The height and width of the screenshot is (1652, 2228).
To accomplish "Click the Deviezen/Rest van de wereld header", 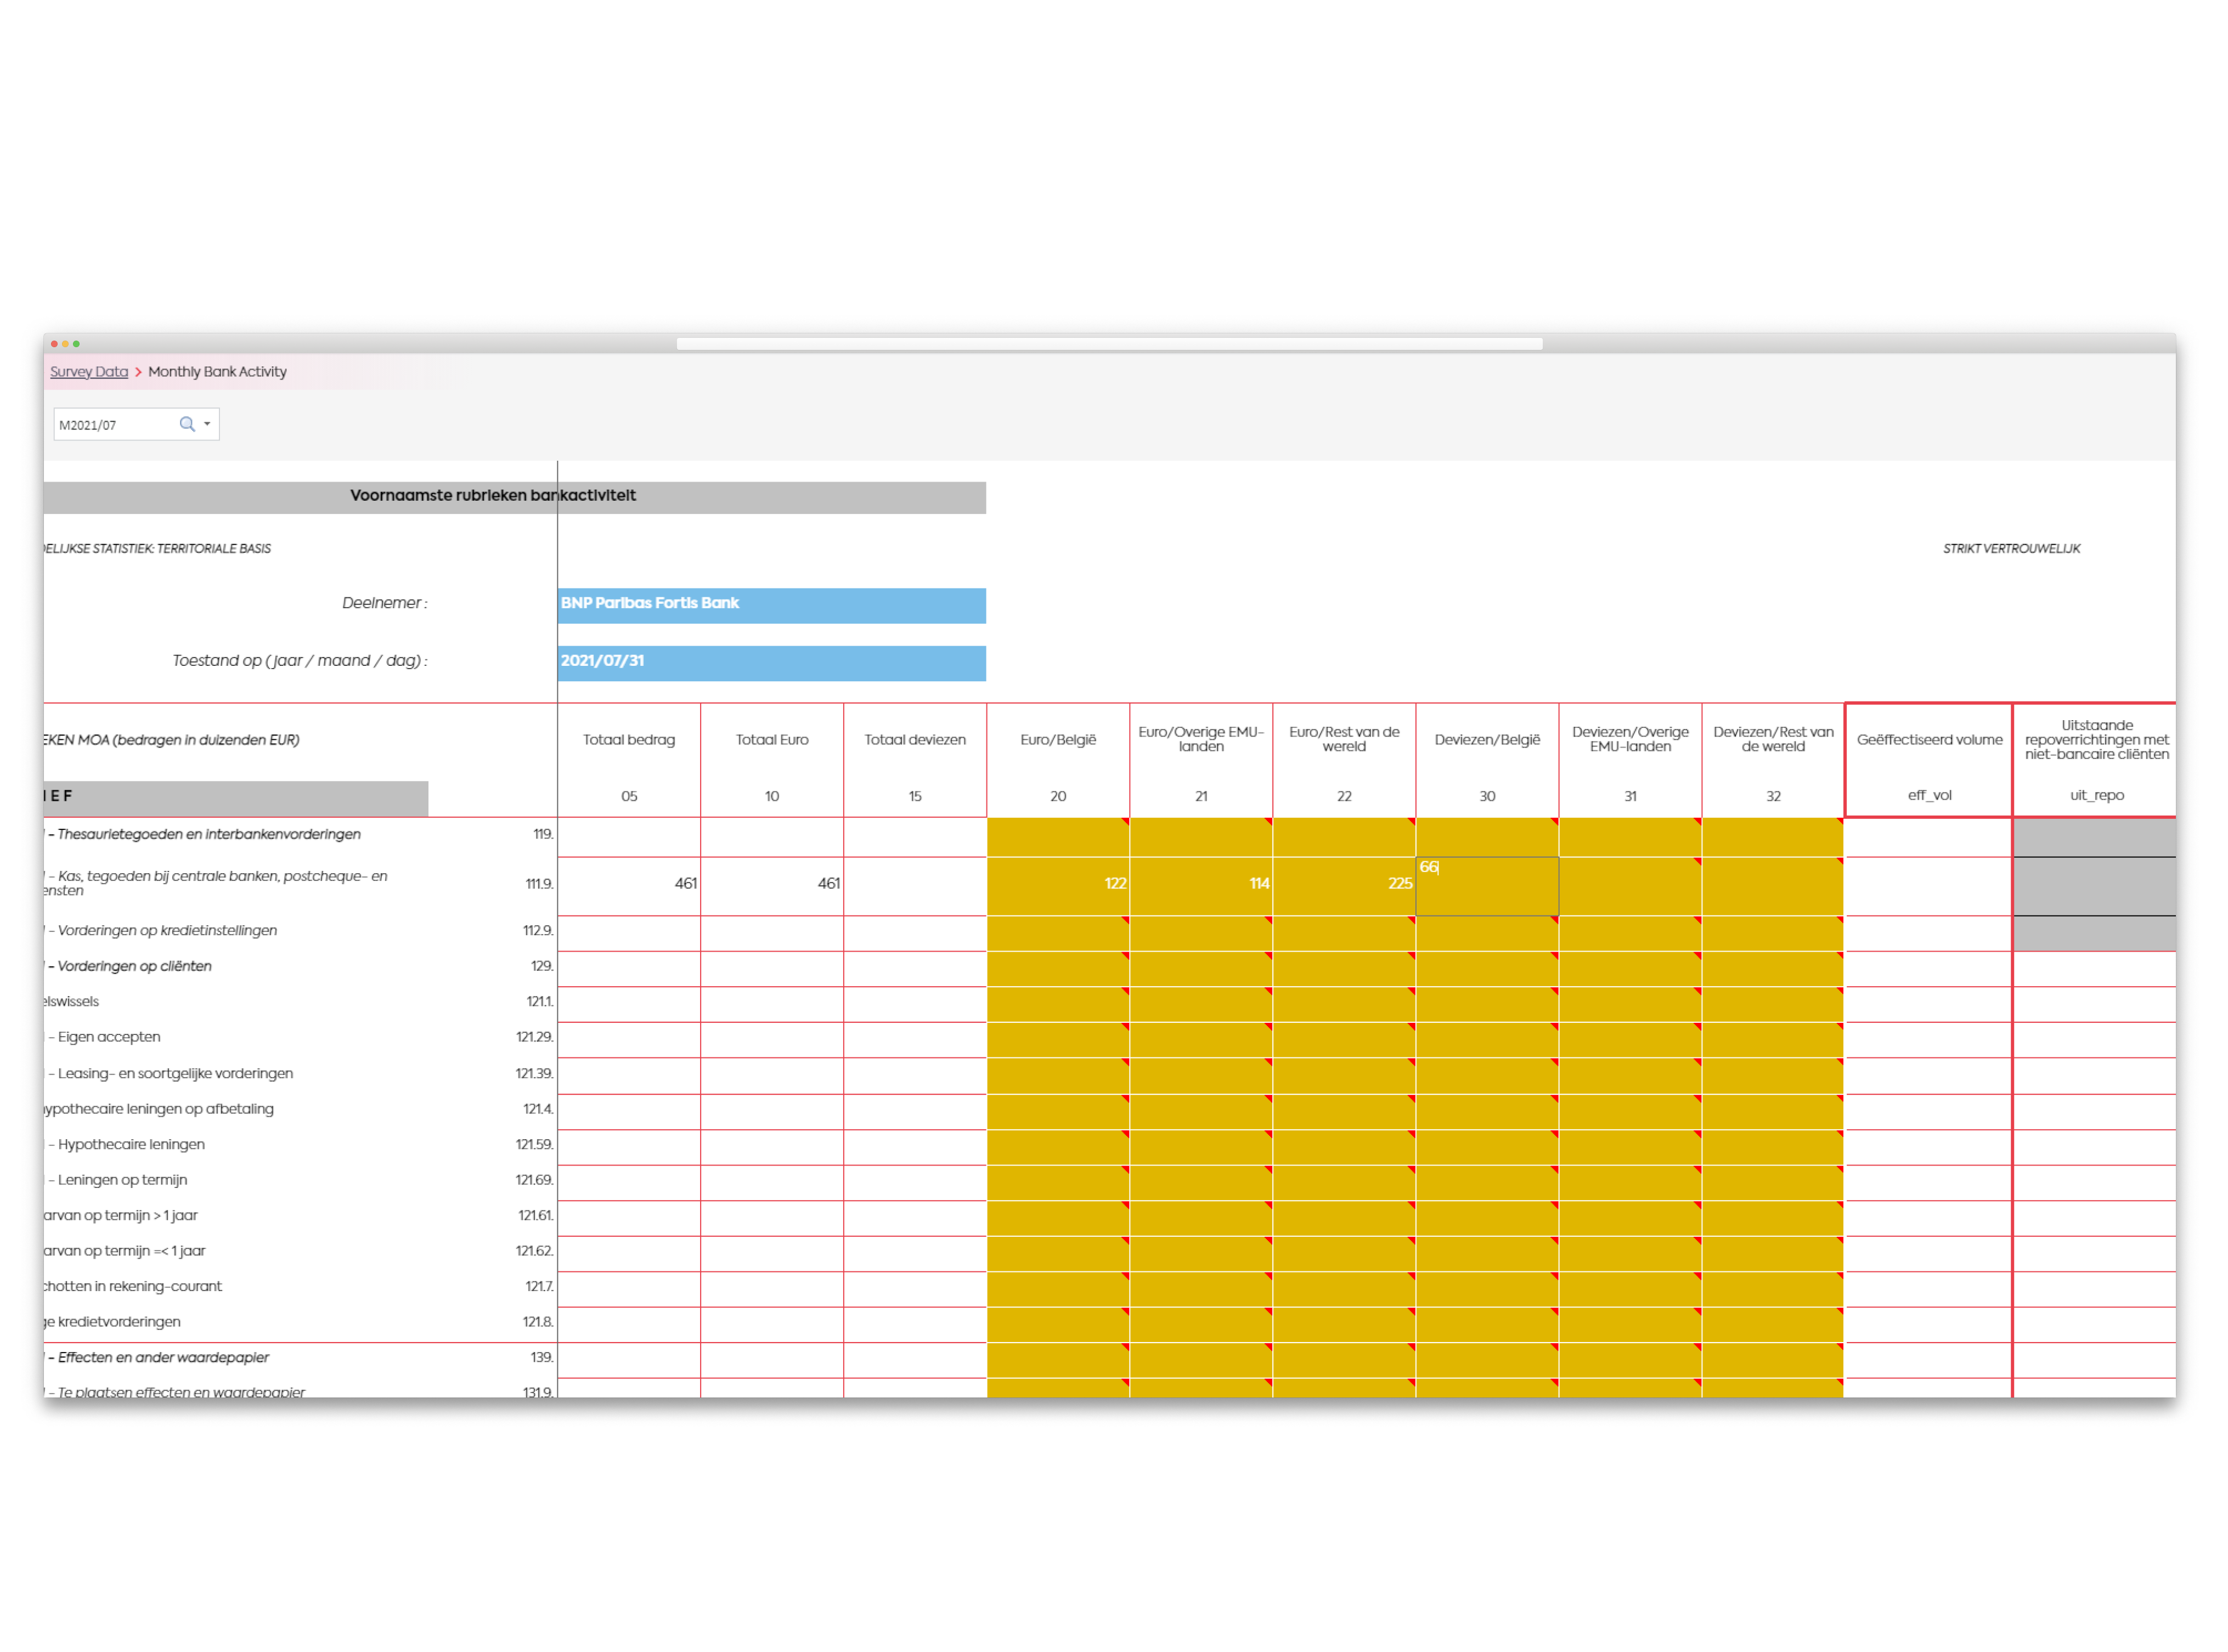I will pos(1773,739).
